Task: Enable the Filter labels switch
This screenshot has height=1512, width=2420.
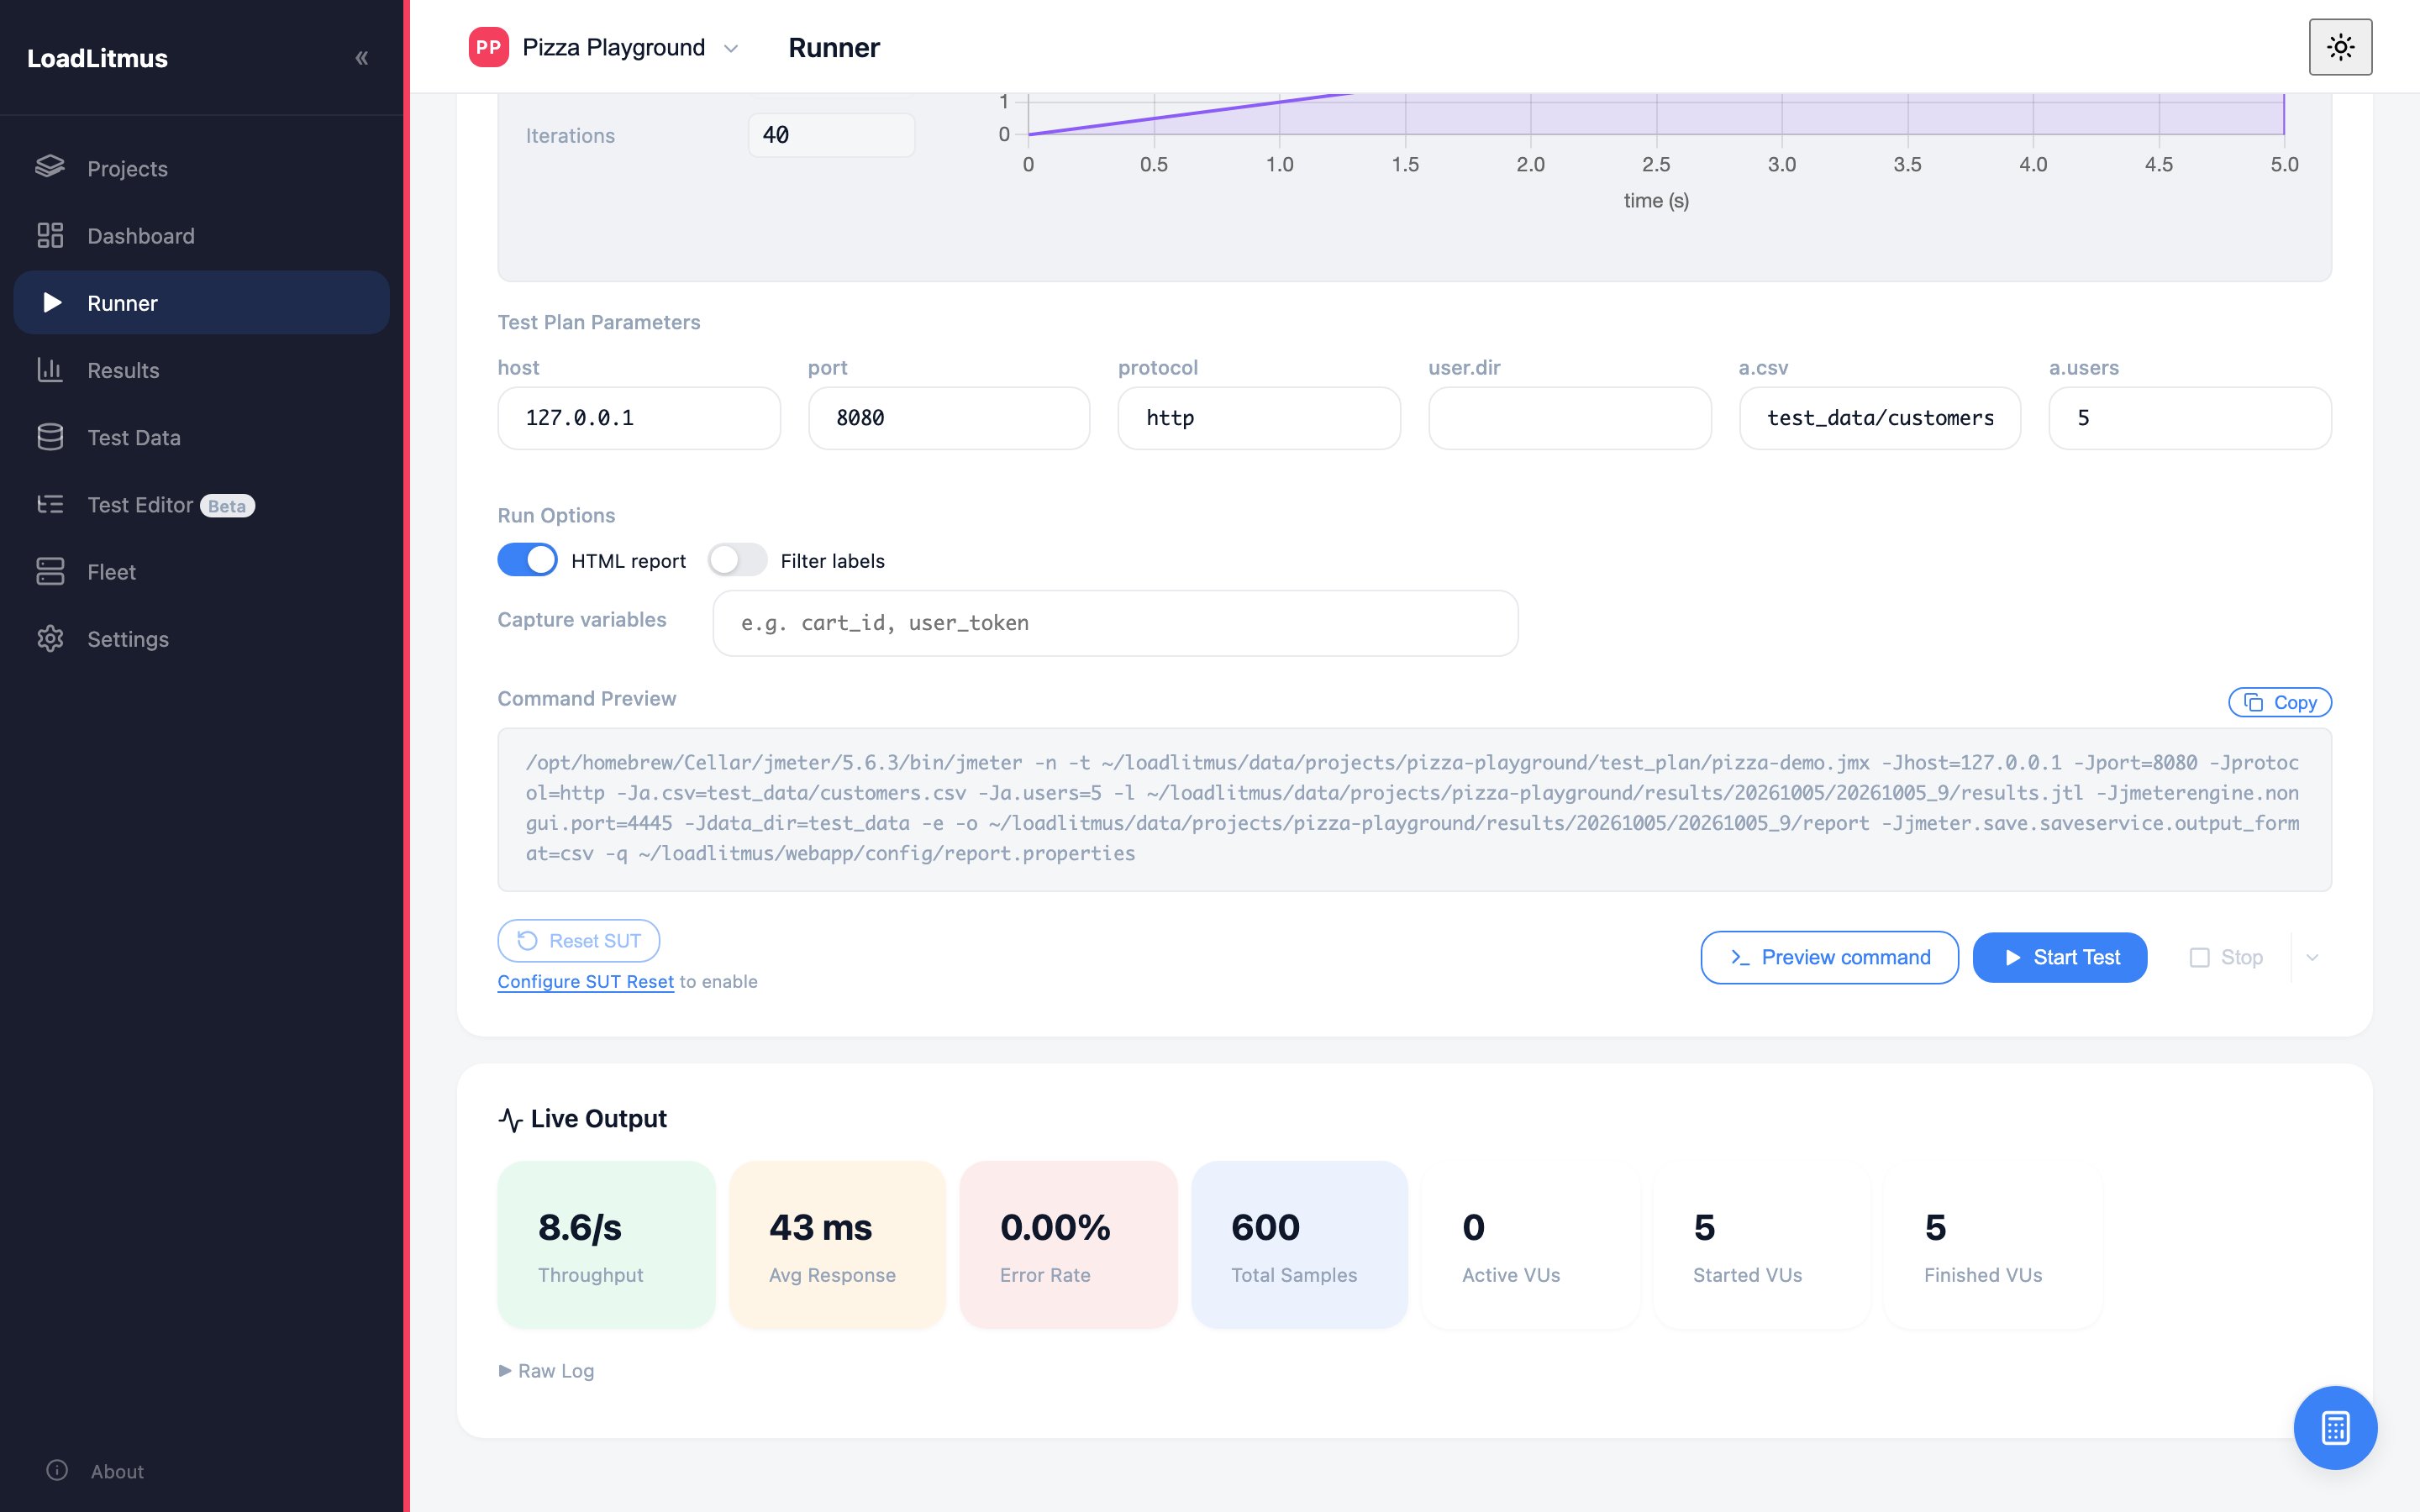Action: [737, 560]
